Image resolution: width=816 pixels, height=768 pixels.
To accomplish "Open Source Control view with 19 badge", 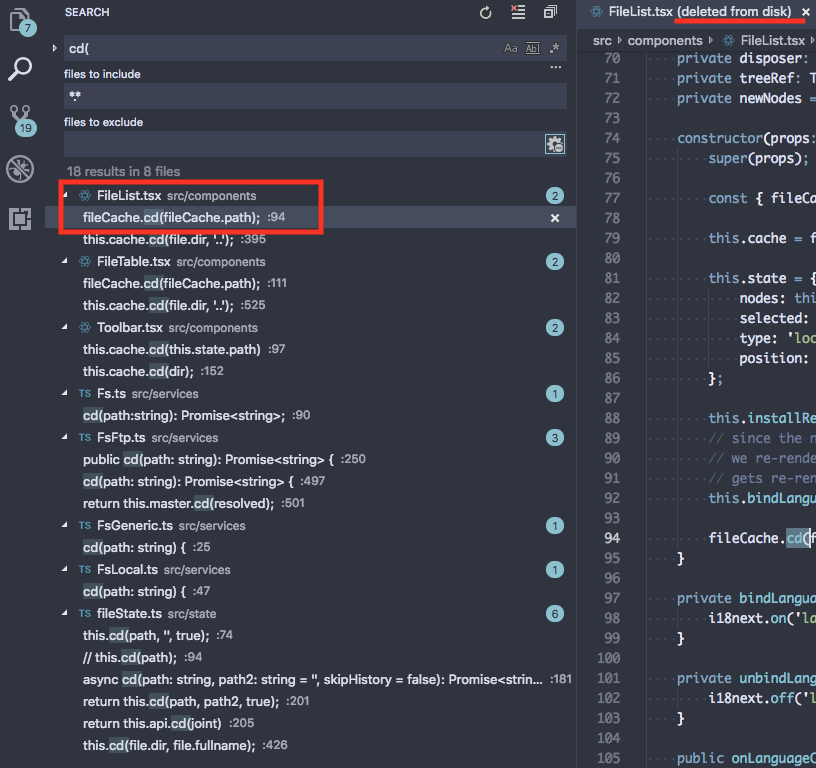I will coord(22,120).
